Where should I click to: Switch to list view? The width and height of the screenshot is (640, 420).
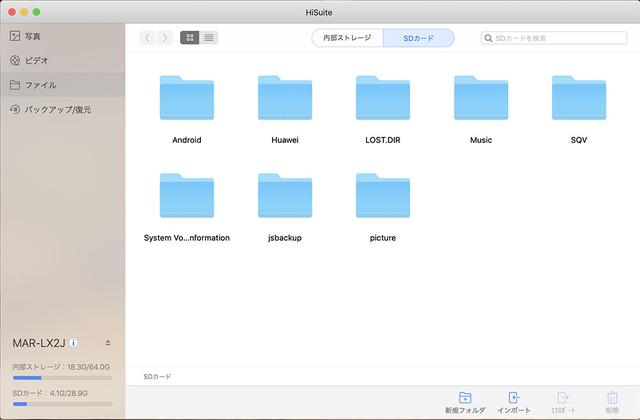click(209, 38)
